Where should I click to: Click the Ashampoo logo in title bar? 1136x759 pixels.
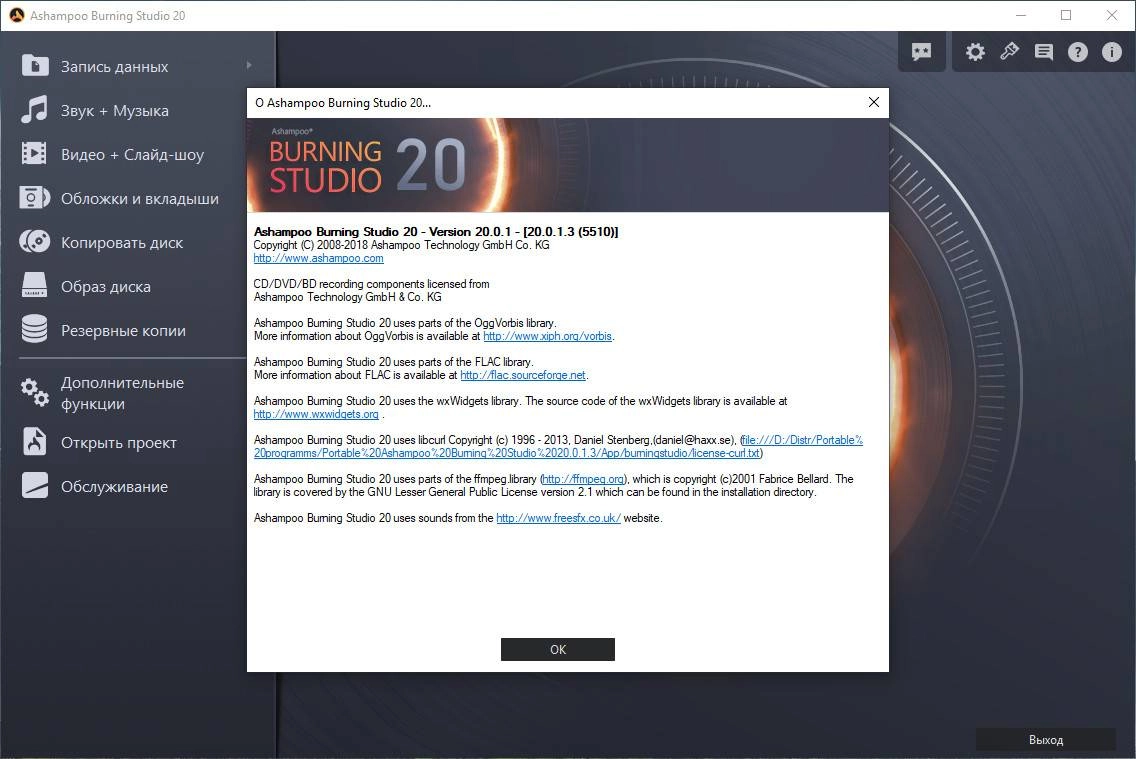(x=16, y=15)
